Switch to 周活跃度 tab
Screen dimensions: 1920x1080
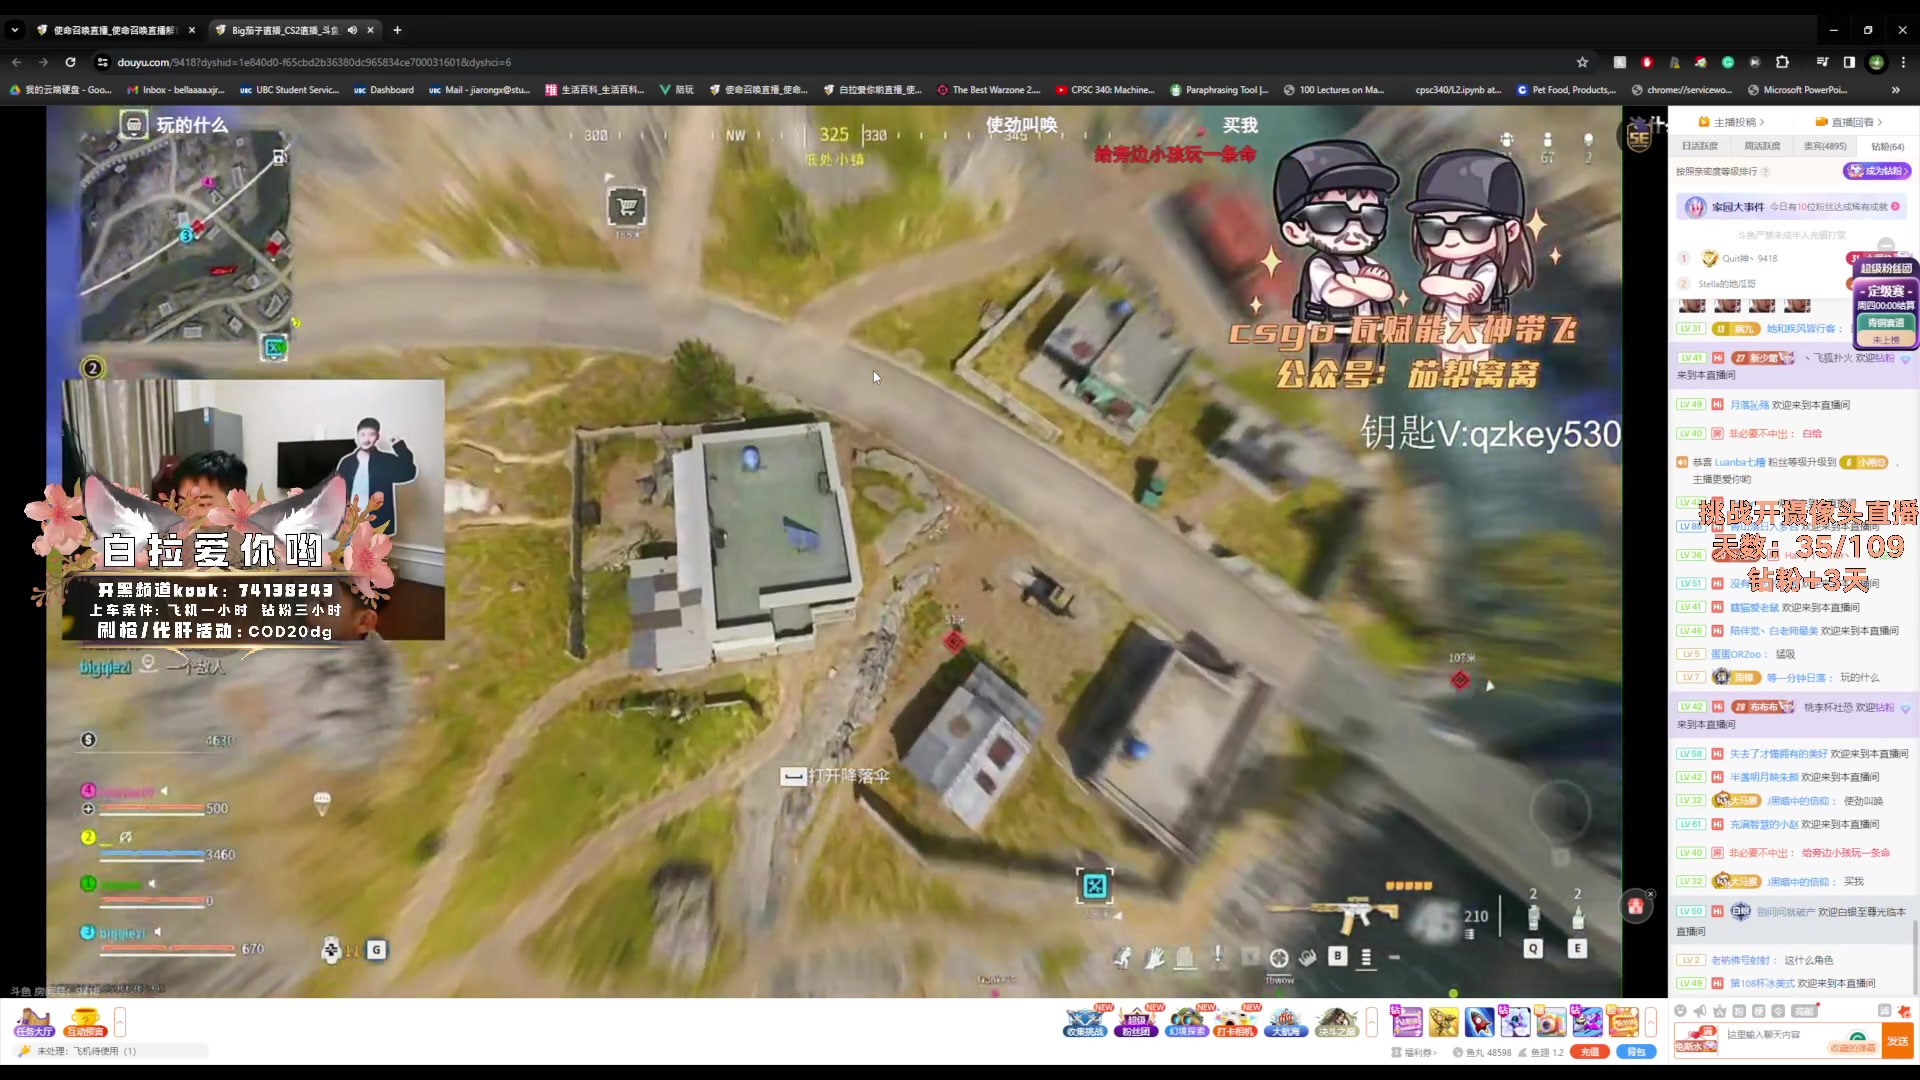click(1762, 146)
